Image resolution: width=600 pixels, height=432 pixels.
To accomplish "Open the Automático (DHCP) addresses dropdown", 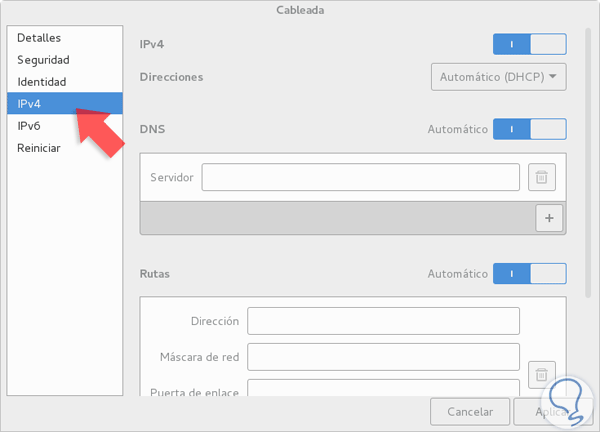I will (498, 76).
